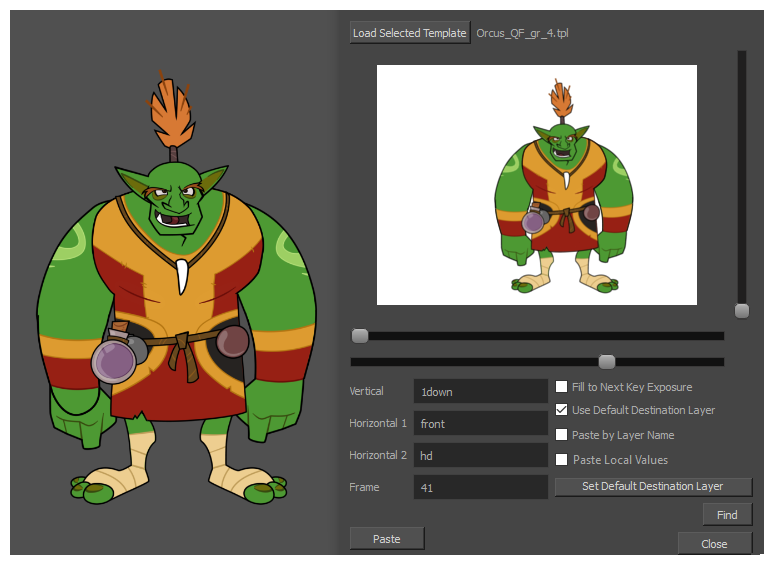Click the Horizontal 2 field with hd
The image size is (774, 573).
480,455
